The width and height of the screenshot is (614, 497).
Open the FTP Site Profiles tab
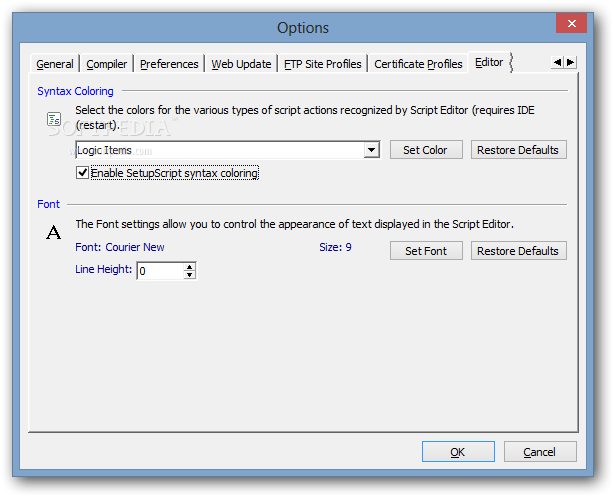323,64
